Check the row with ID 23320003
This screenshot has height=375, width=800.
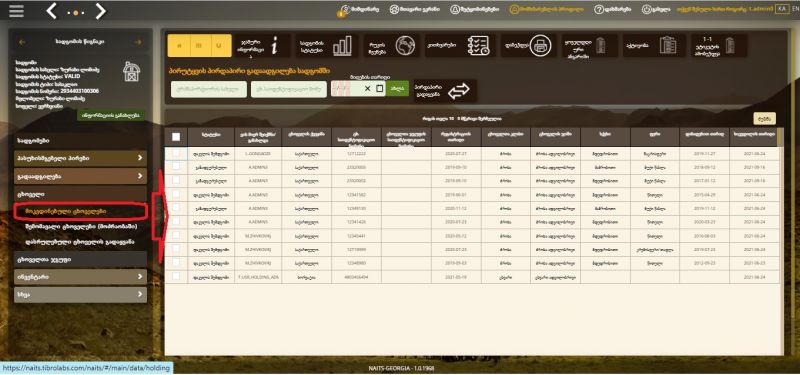(x=176, y=166)
